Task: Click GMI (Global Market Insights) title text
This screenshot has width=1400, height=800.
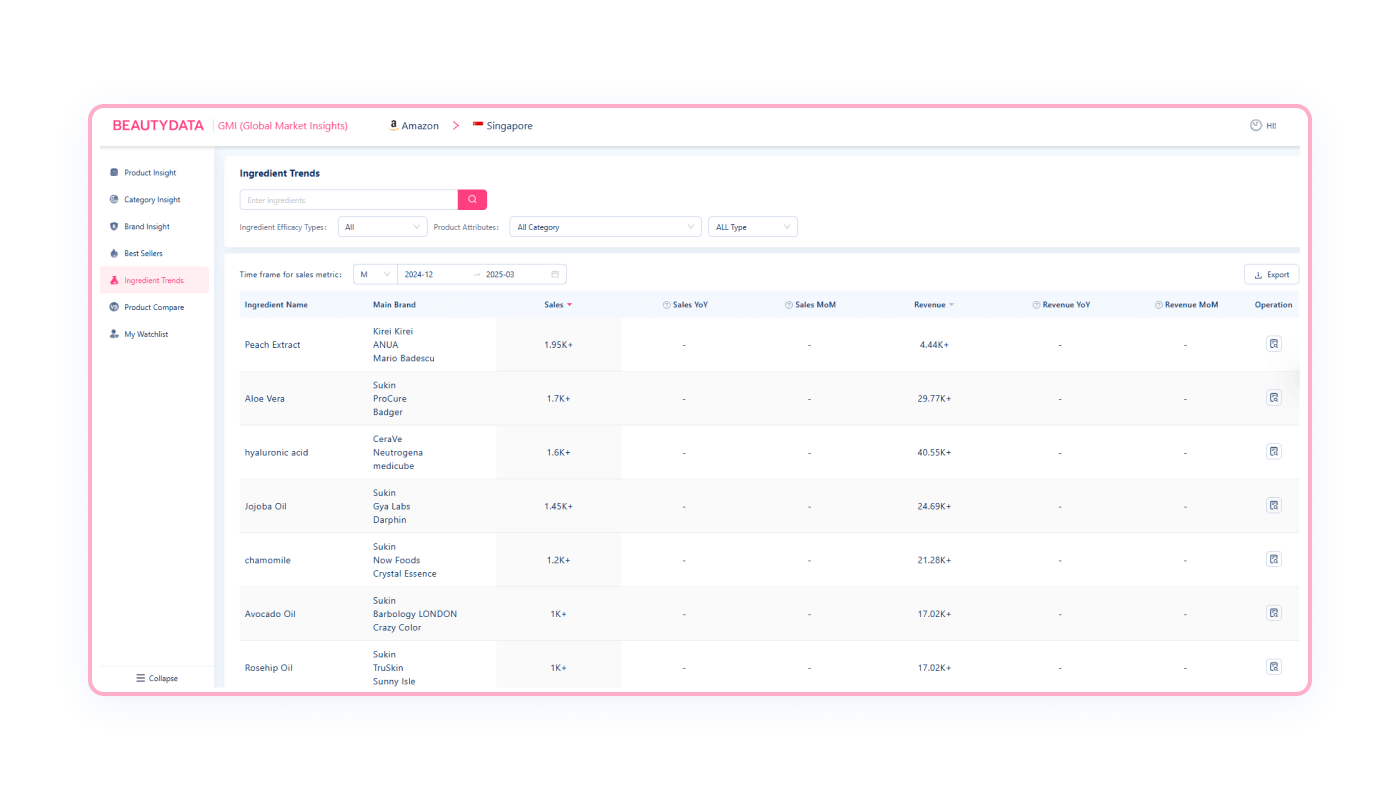Action: (x=283, y=126)
